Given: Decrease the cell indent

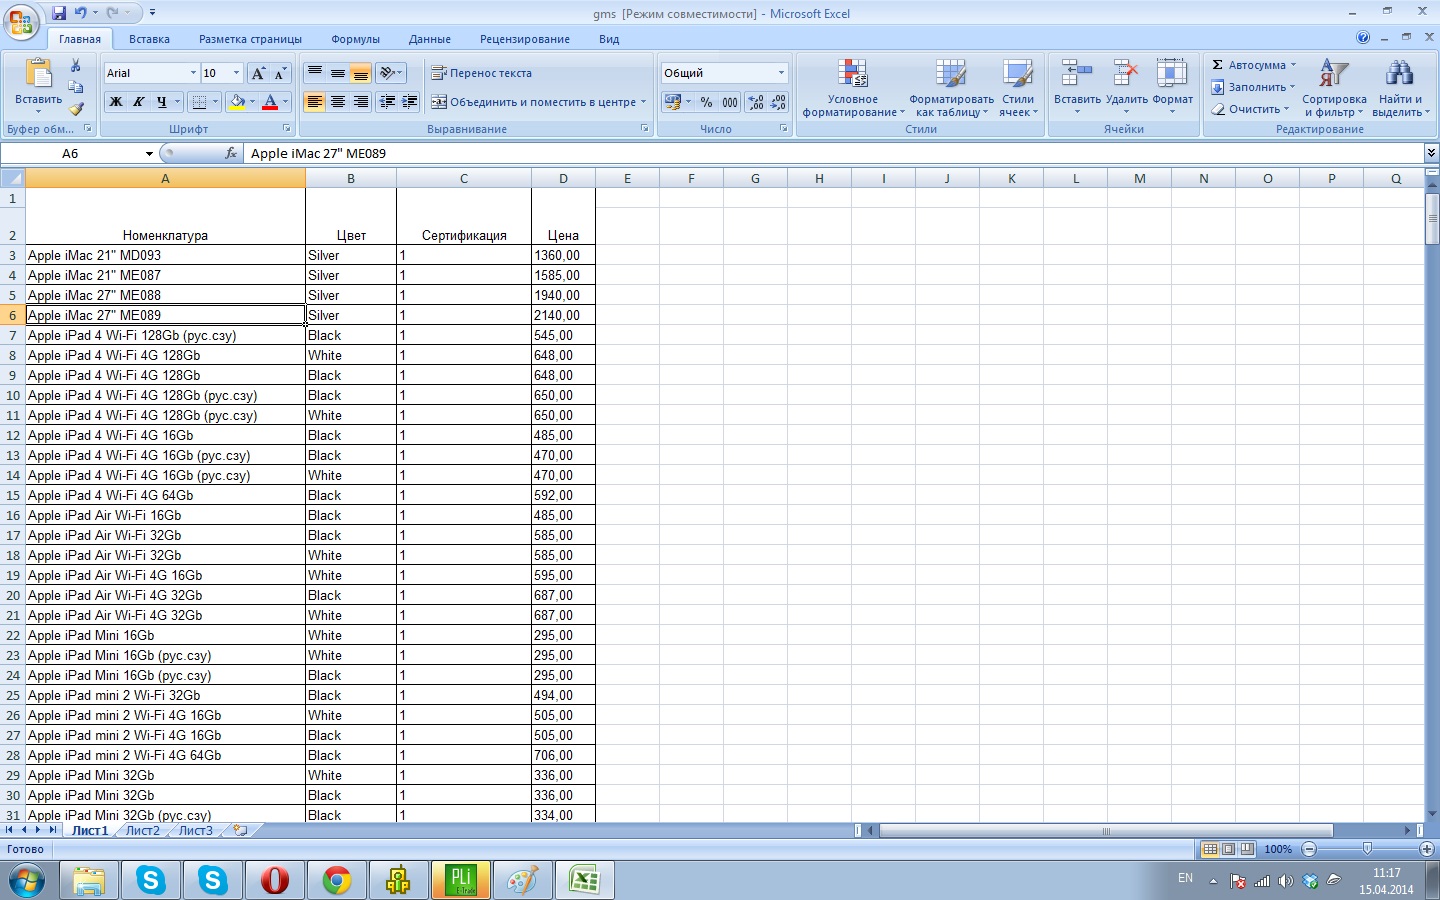Looking at the screenshot, I should [387, 102].
